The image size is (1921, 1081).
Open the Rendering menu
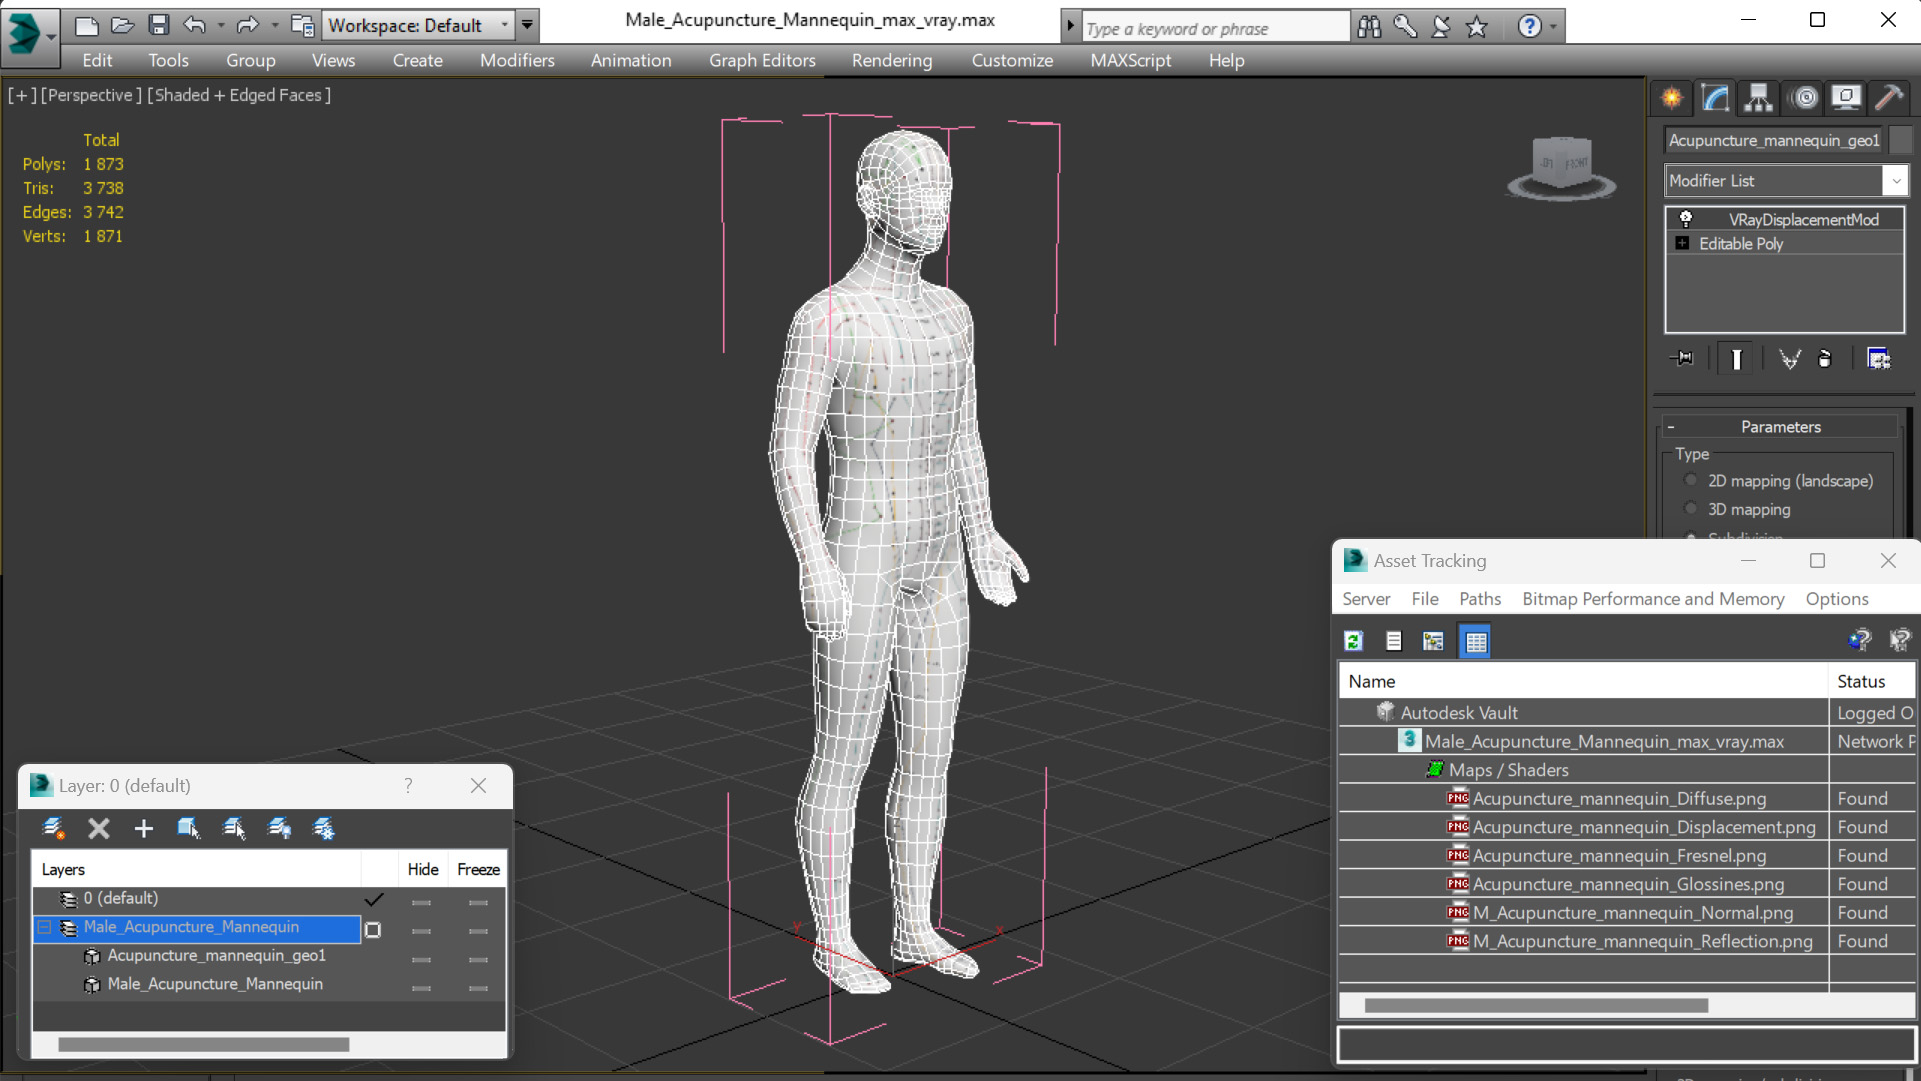click(x=892, y=60)
